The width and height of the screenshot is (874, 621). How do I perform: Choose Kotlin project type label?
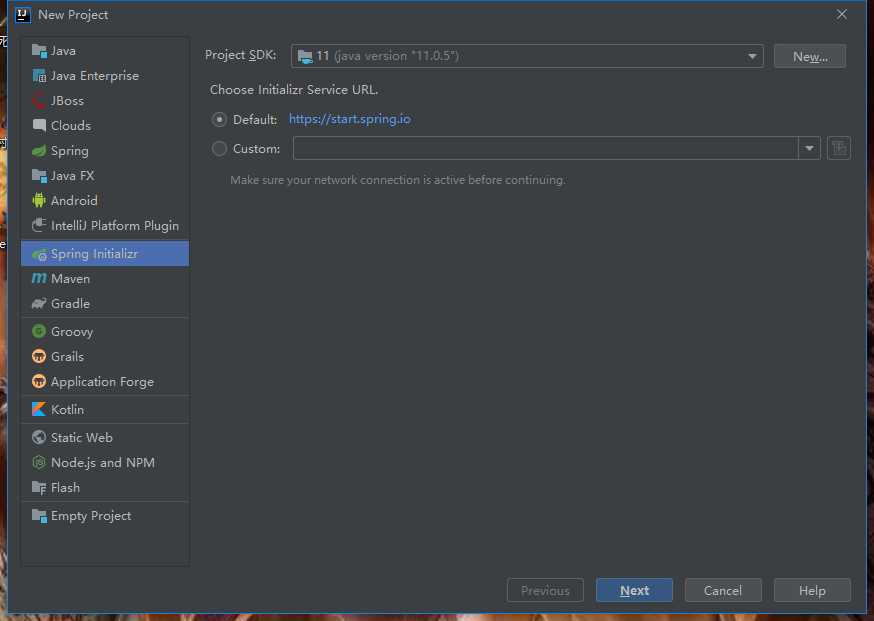click(67, 410)
